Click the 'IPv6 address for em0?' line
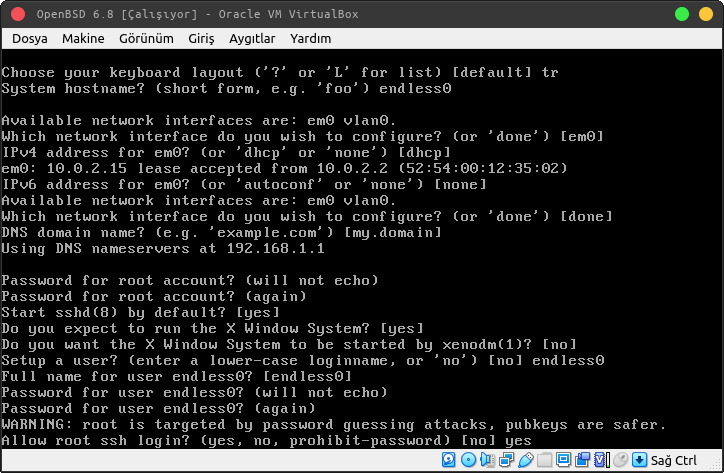The image size is (724, 473). (x=244, y=184)
